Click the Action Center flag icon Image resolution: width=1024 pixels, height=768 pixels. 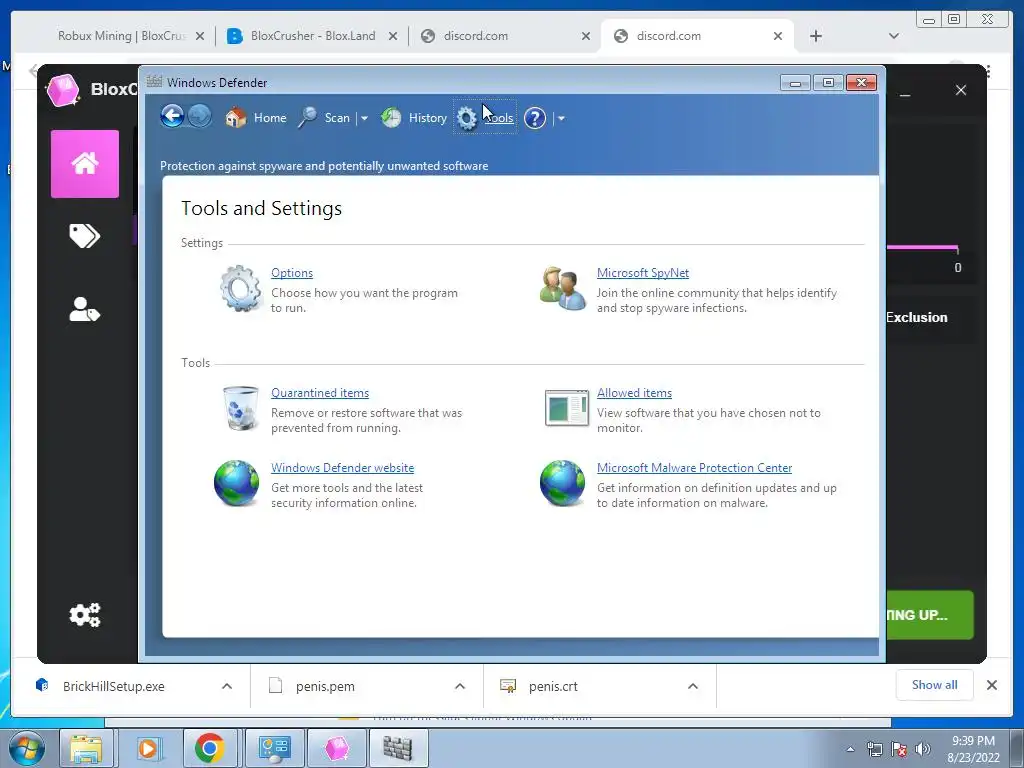coord(899,749)
